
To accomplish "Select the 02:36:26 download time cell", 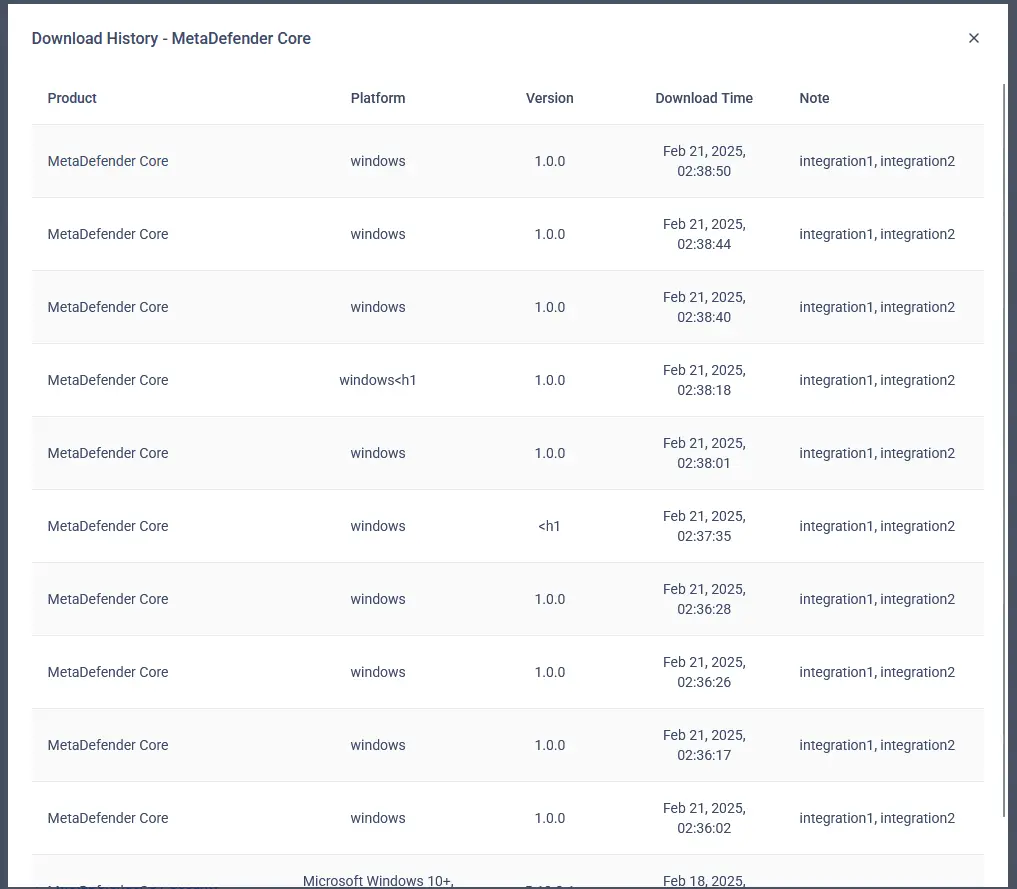I will 704,672.
